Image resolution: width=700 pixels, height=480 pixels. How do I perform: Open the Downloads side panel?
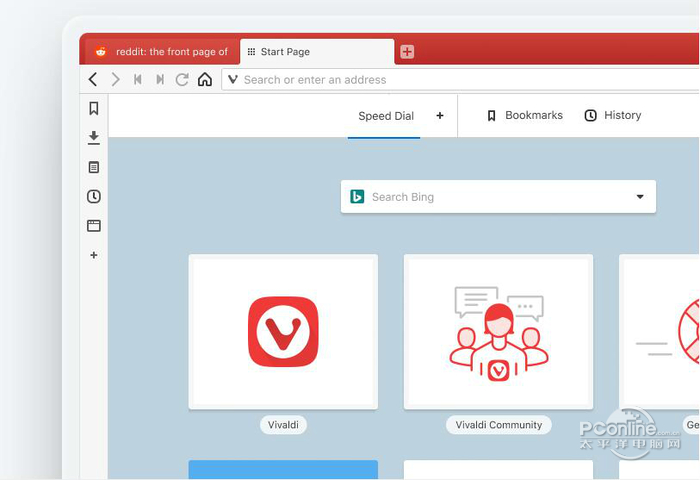click(94, 138)
